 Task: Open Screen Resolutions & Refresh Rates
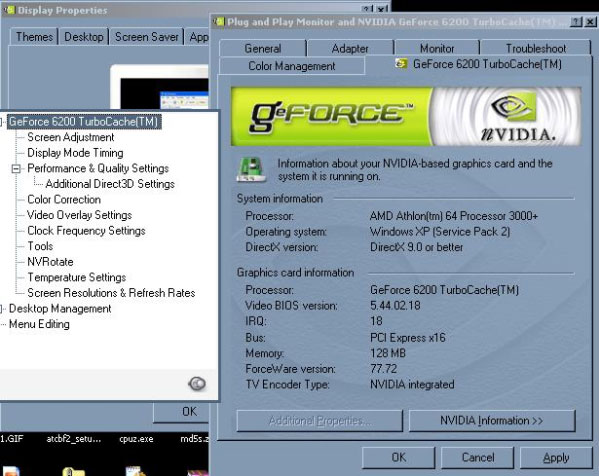[x=111, y=293]
